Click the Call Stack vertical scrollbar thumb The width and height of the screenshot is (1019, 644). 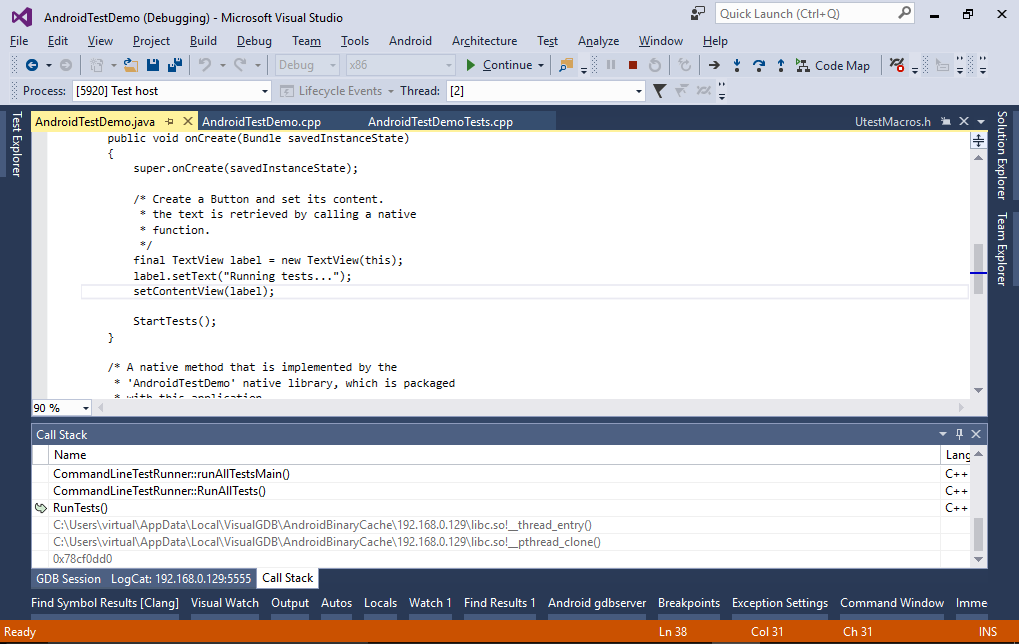[978, 534]
